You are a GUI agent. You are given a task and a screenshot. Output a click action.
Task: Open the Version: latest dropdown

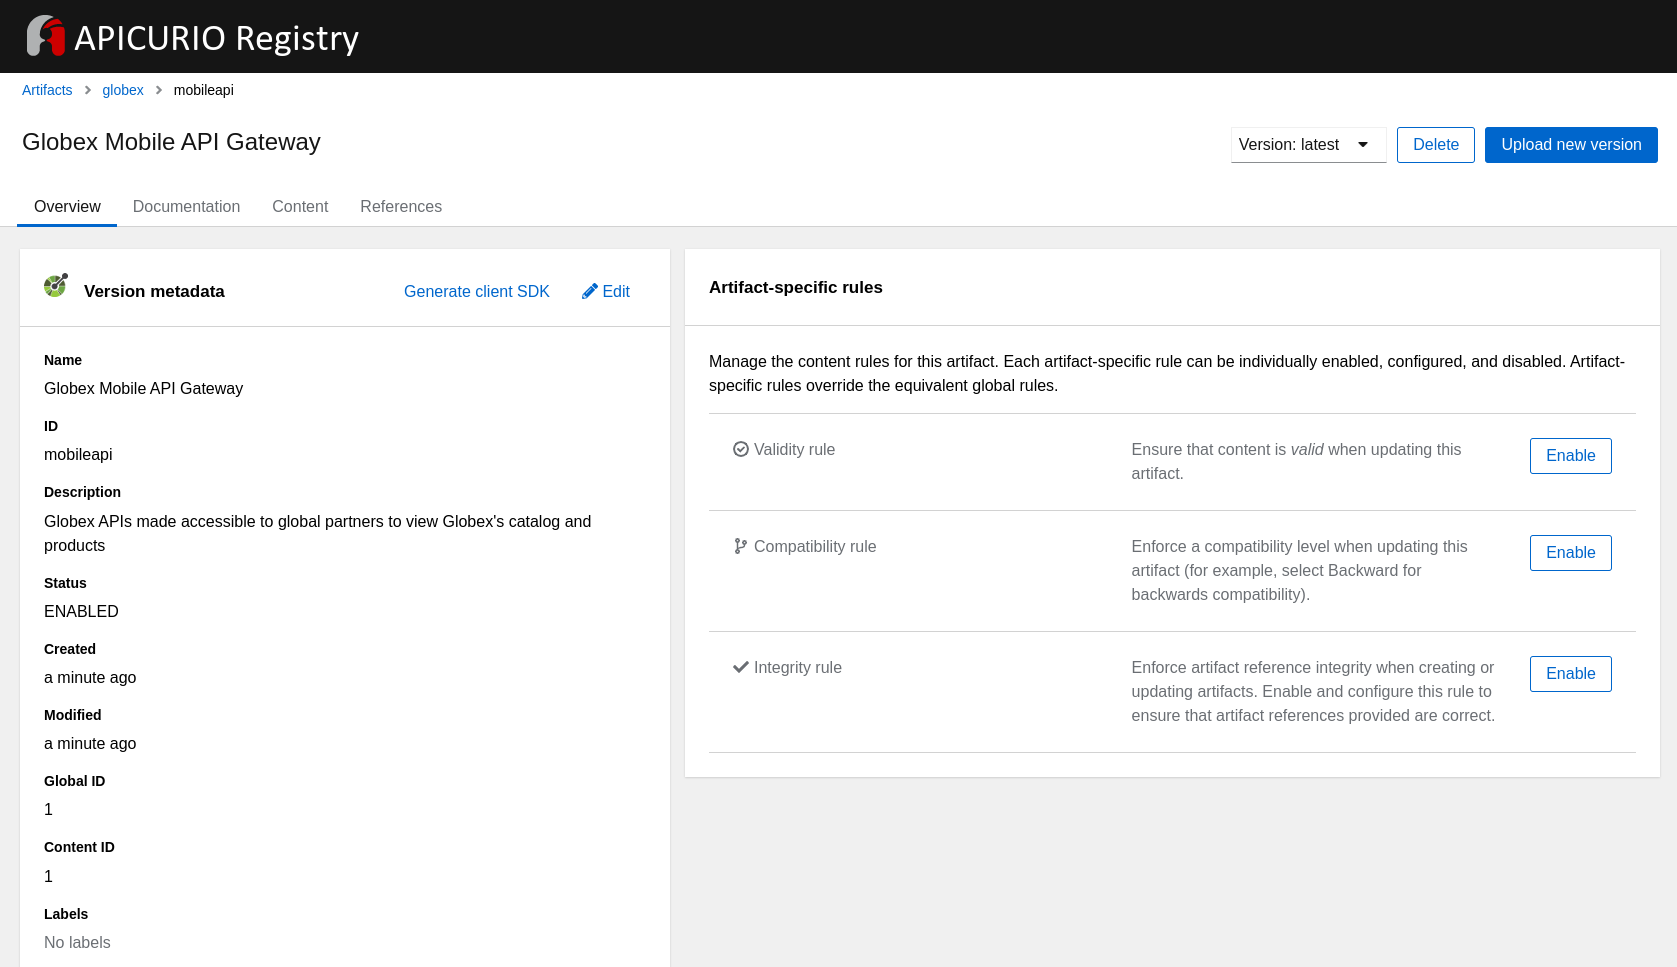pos(1308,145)
